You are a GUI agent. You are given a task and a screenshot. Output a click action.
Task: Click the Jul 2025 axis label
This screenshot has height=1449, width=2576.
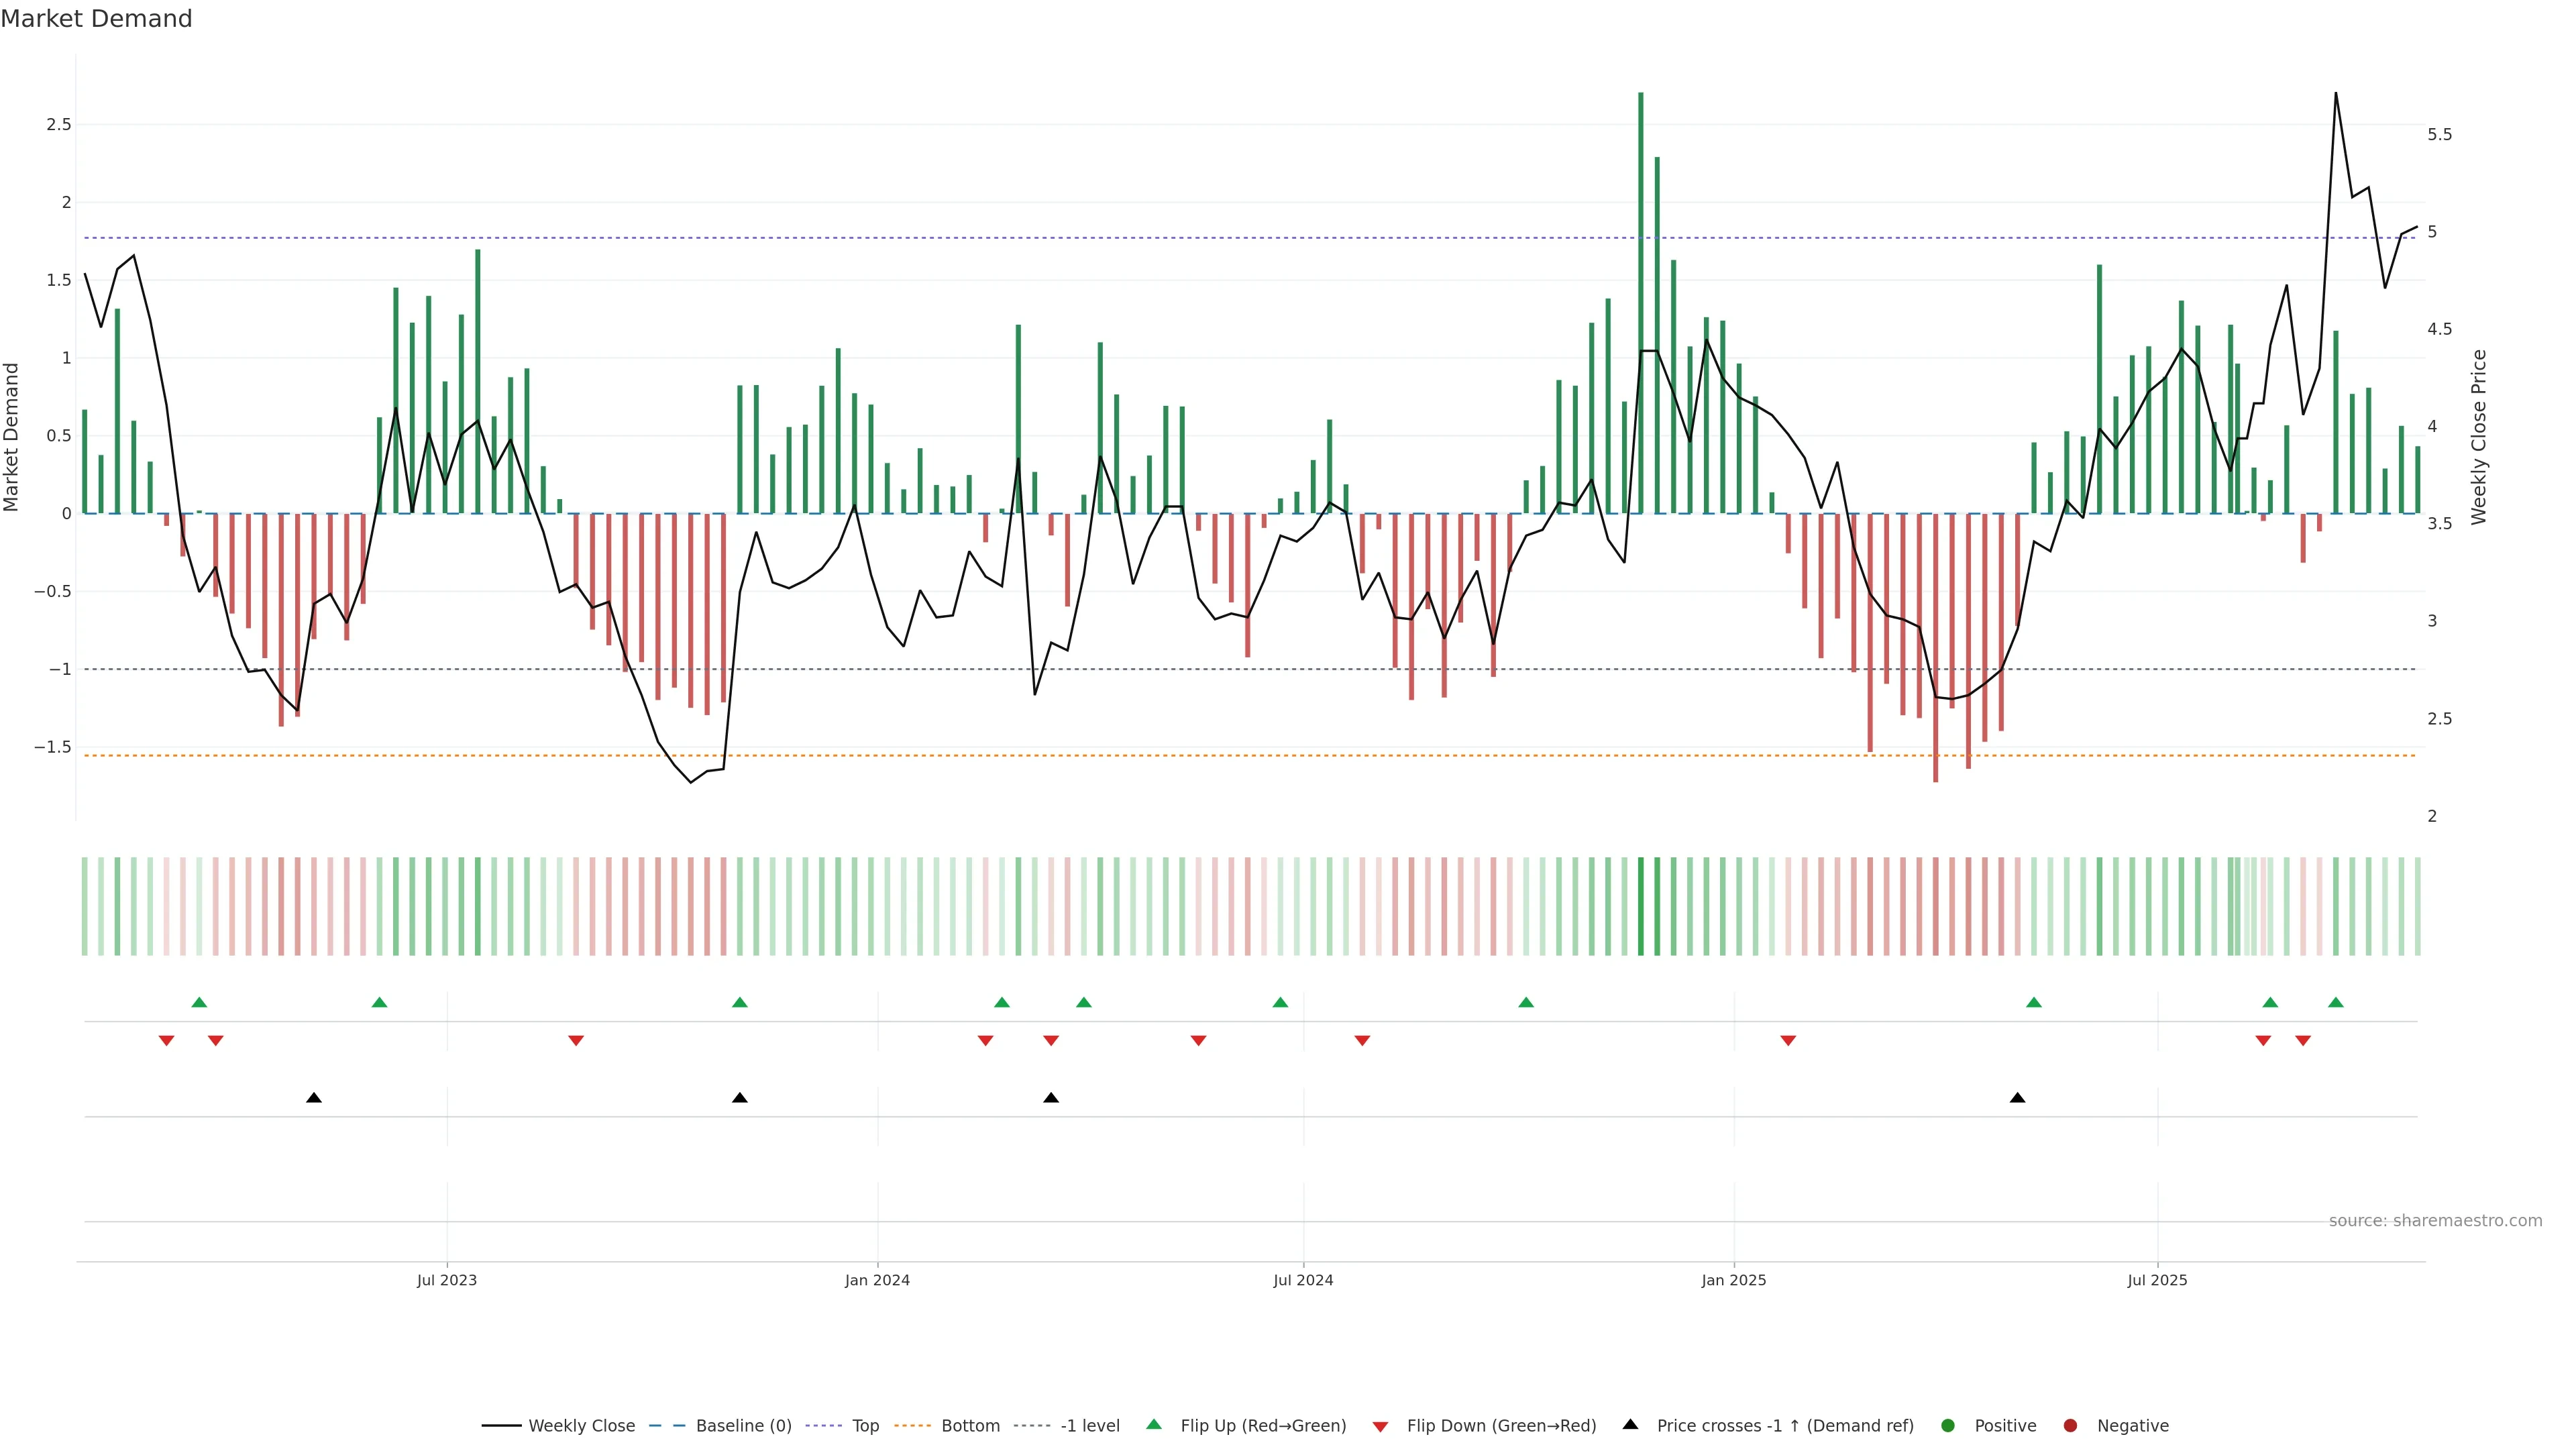tap(2157, 1280)
